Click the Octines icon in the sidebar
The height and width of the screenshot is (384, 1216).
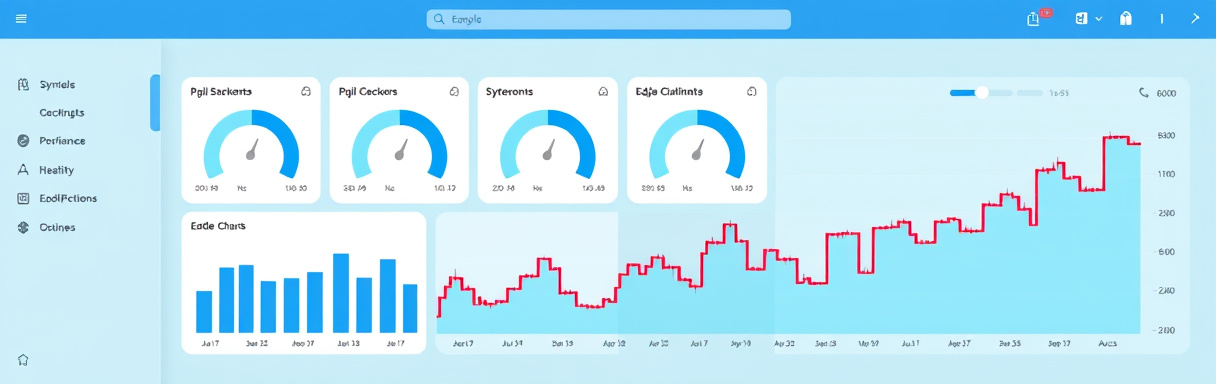pyautogui.click(x=23, y=227)
